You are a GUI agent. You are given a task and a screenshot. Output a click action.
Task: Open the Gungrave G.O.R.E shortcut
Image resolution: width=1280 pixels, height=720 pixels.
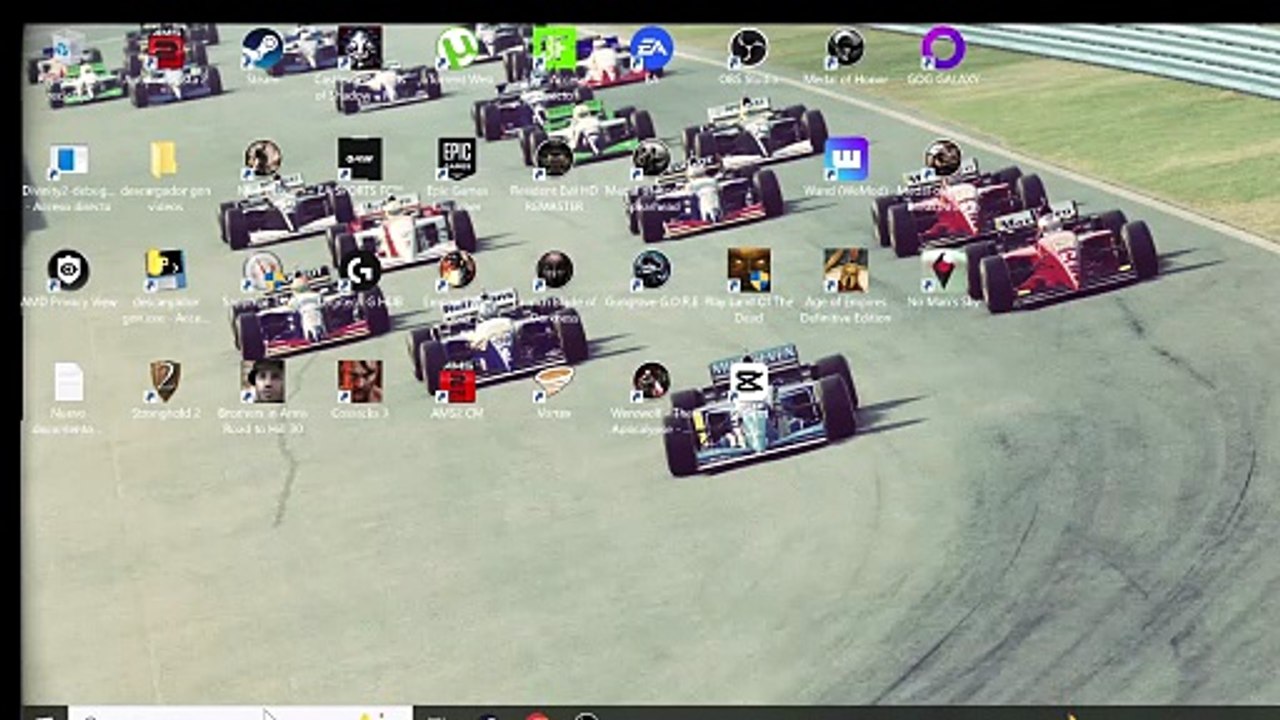(x=651, y=269)
